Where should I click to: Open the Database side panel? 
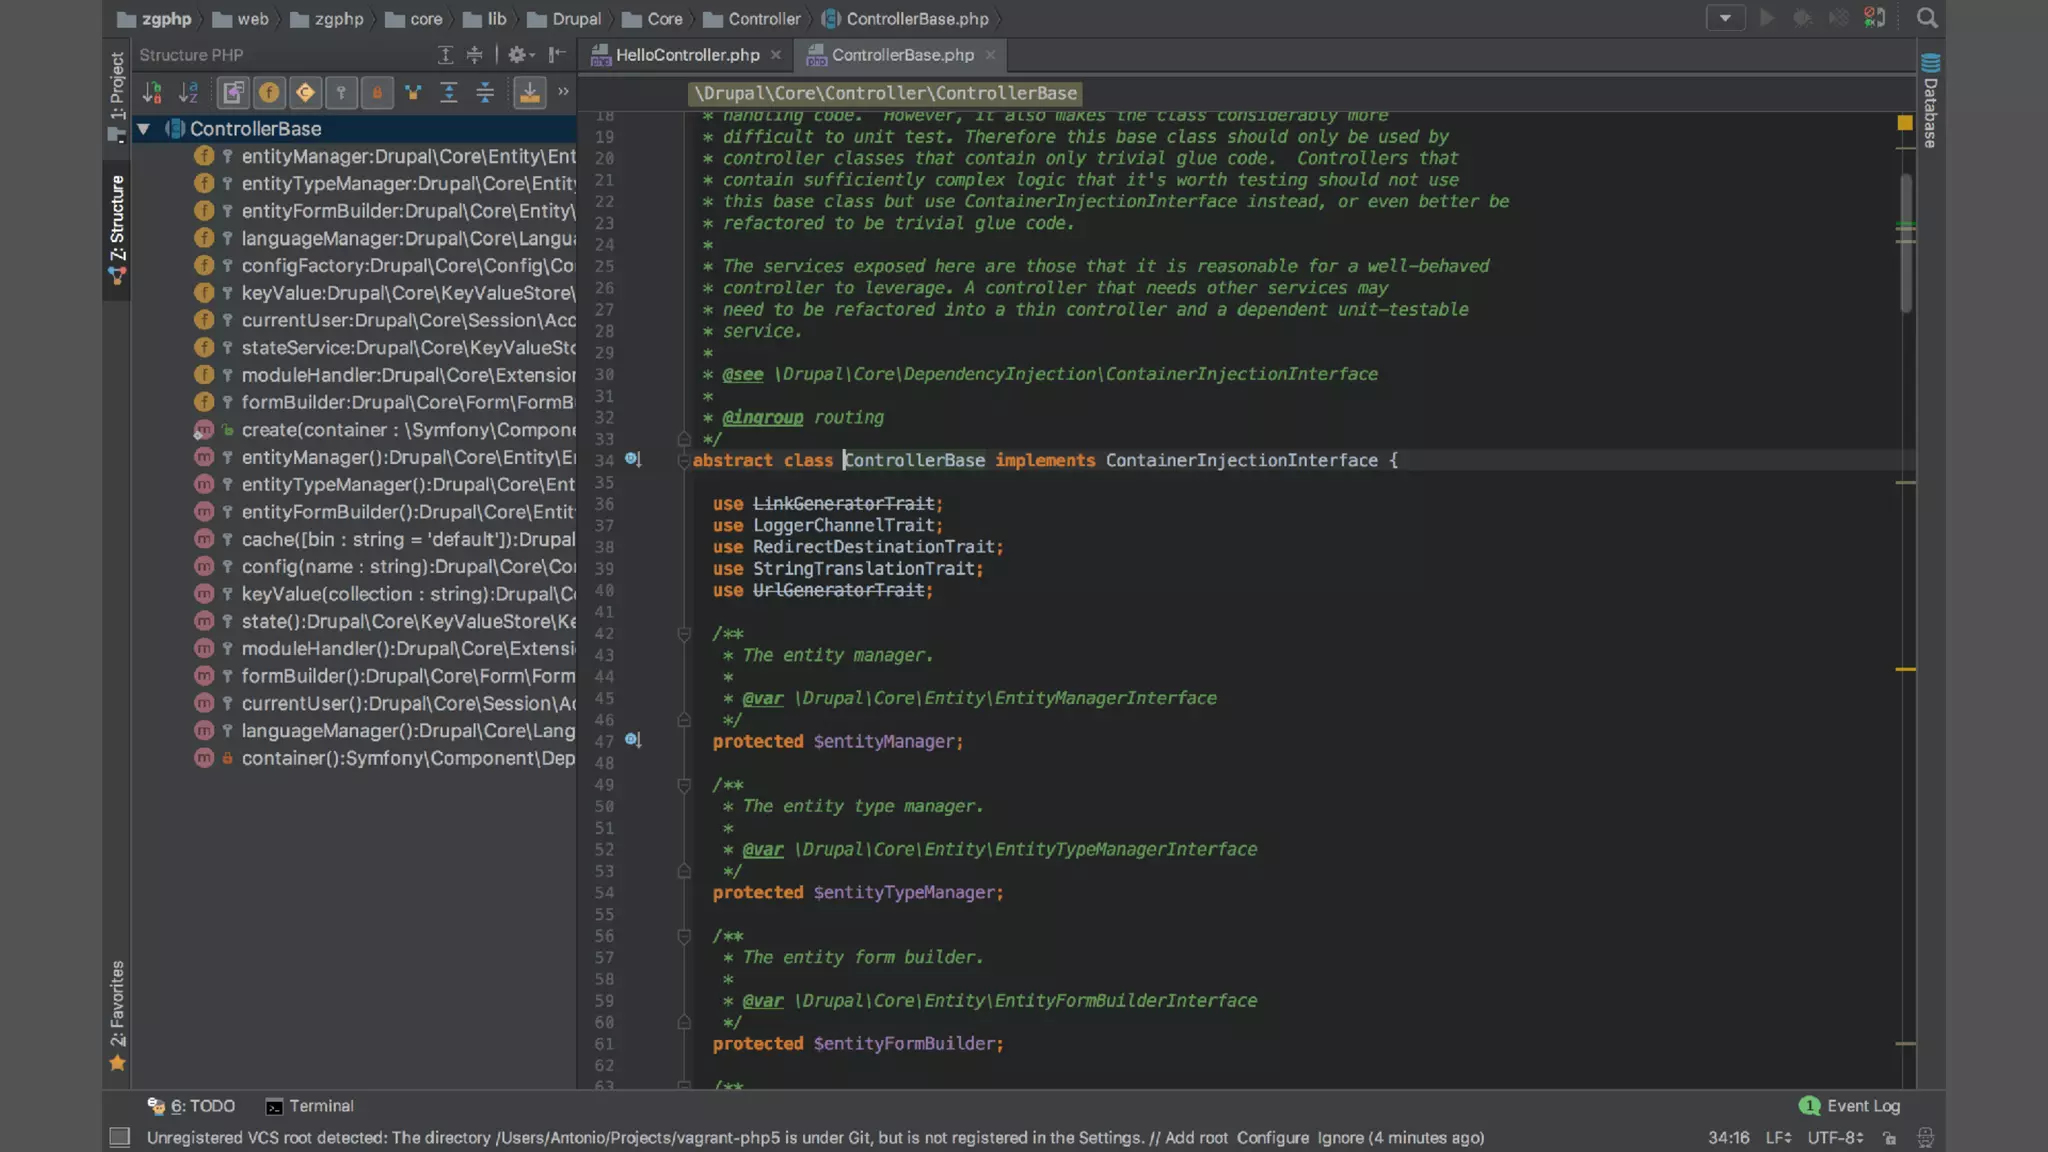point(1930,100)
